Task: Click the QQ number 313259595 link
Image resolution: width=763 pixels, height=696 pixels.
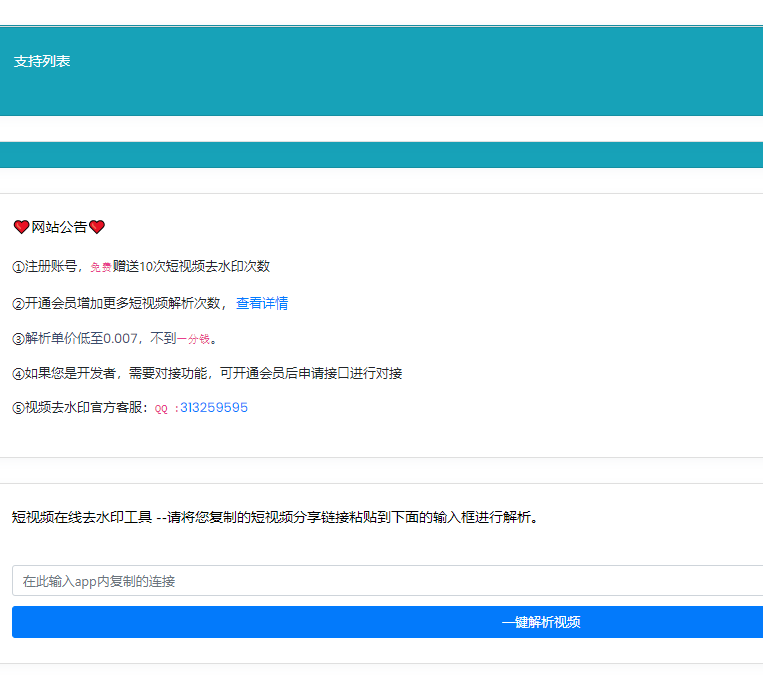Action: click(x=213, y=408)
